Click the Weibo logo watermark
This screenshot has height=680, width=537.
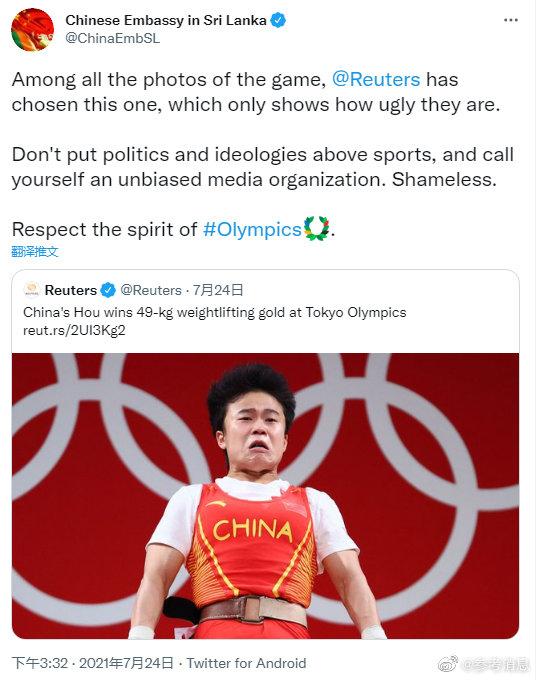449,664
